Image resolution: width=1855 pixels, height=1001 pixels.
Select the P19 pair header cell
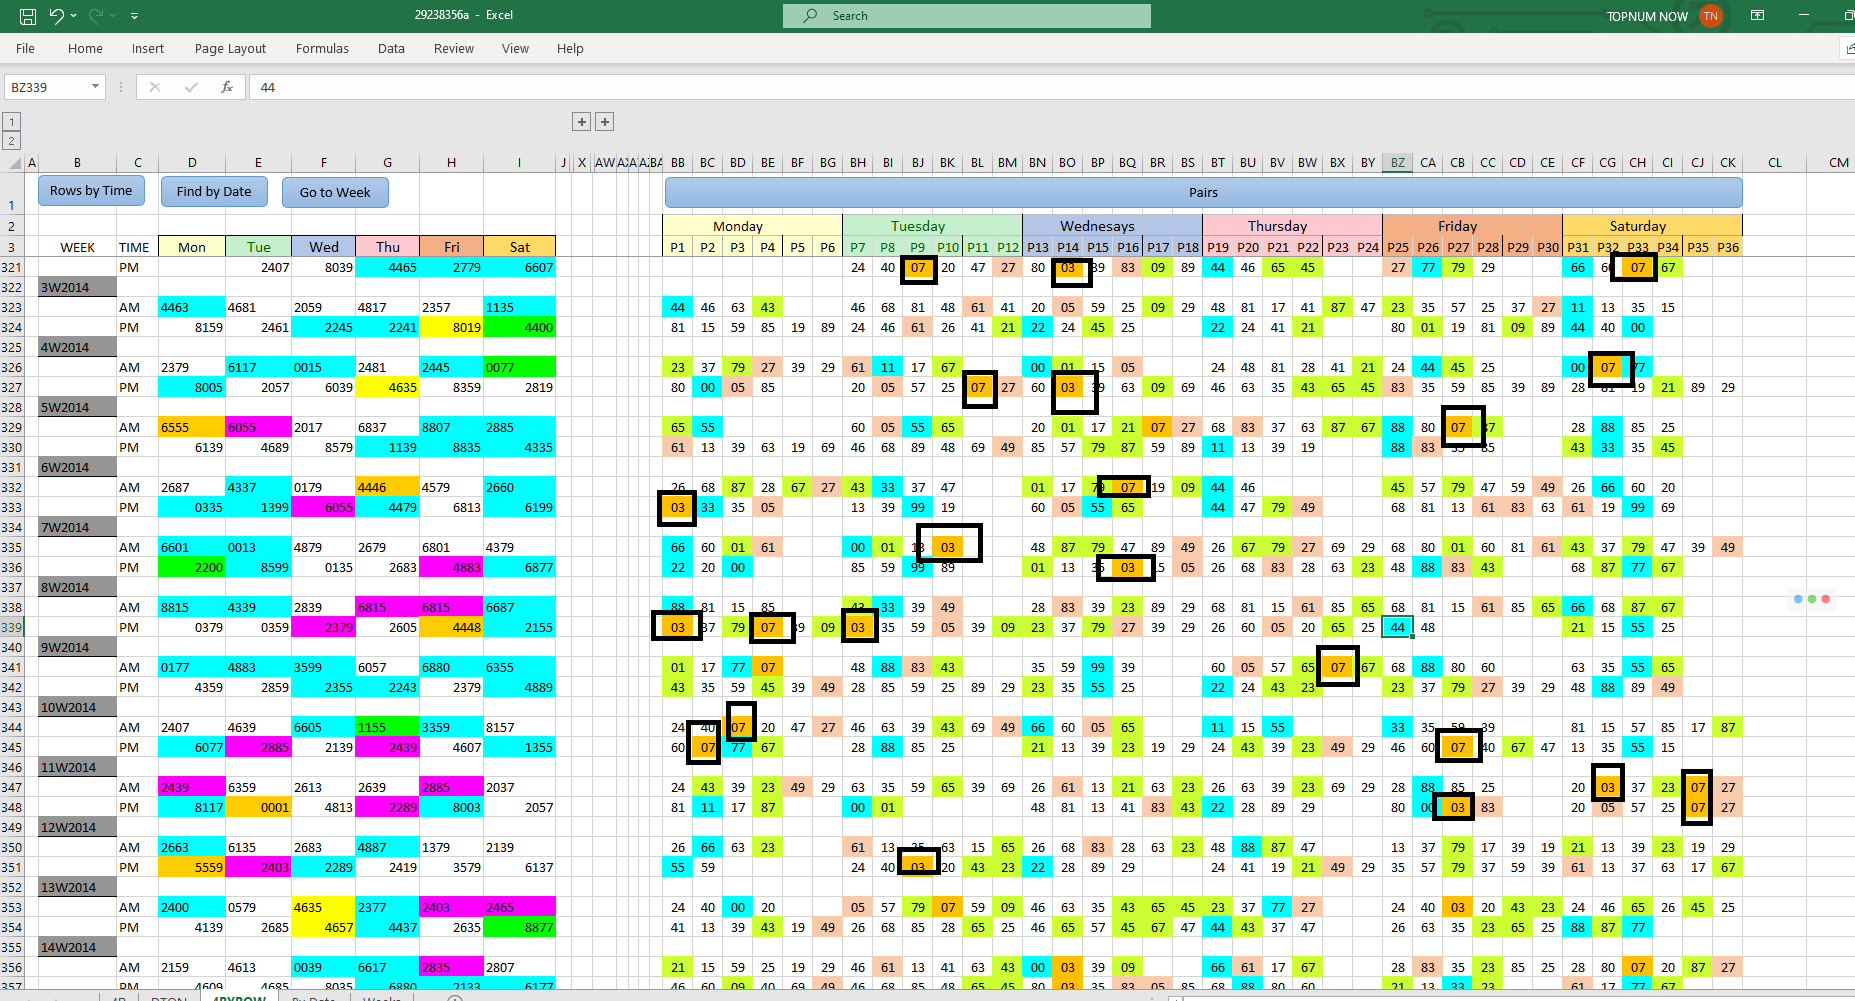coord(1218,247)
